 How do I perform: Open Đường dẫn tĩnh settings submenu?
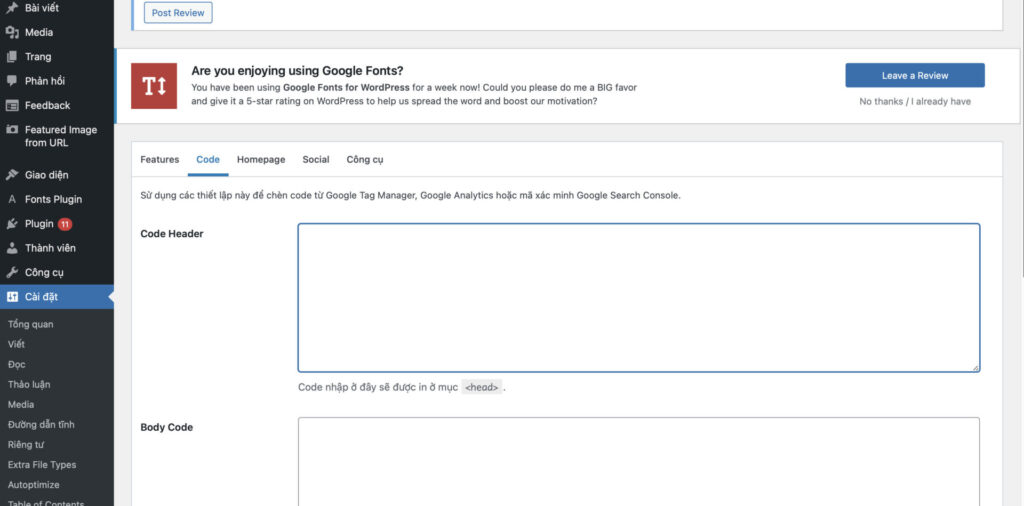pyautogui.click(x=41, y=425)
